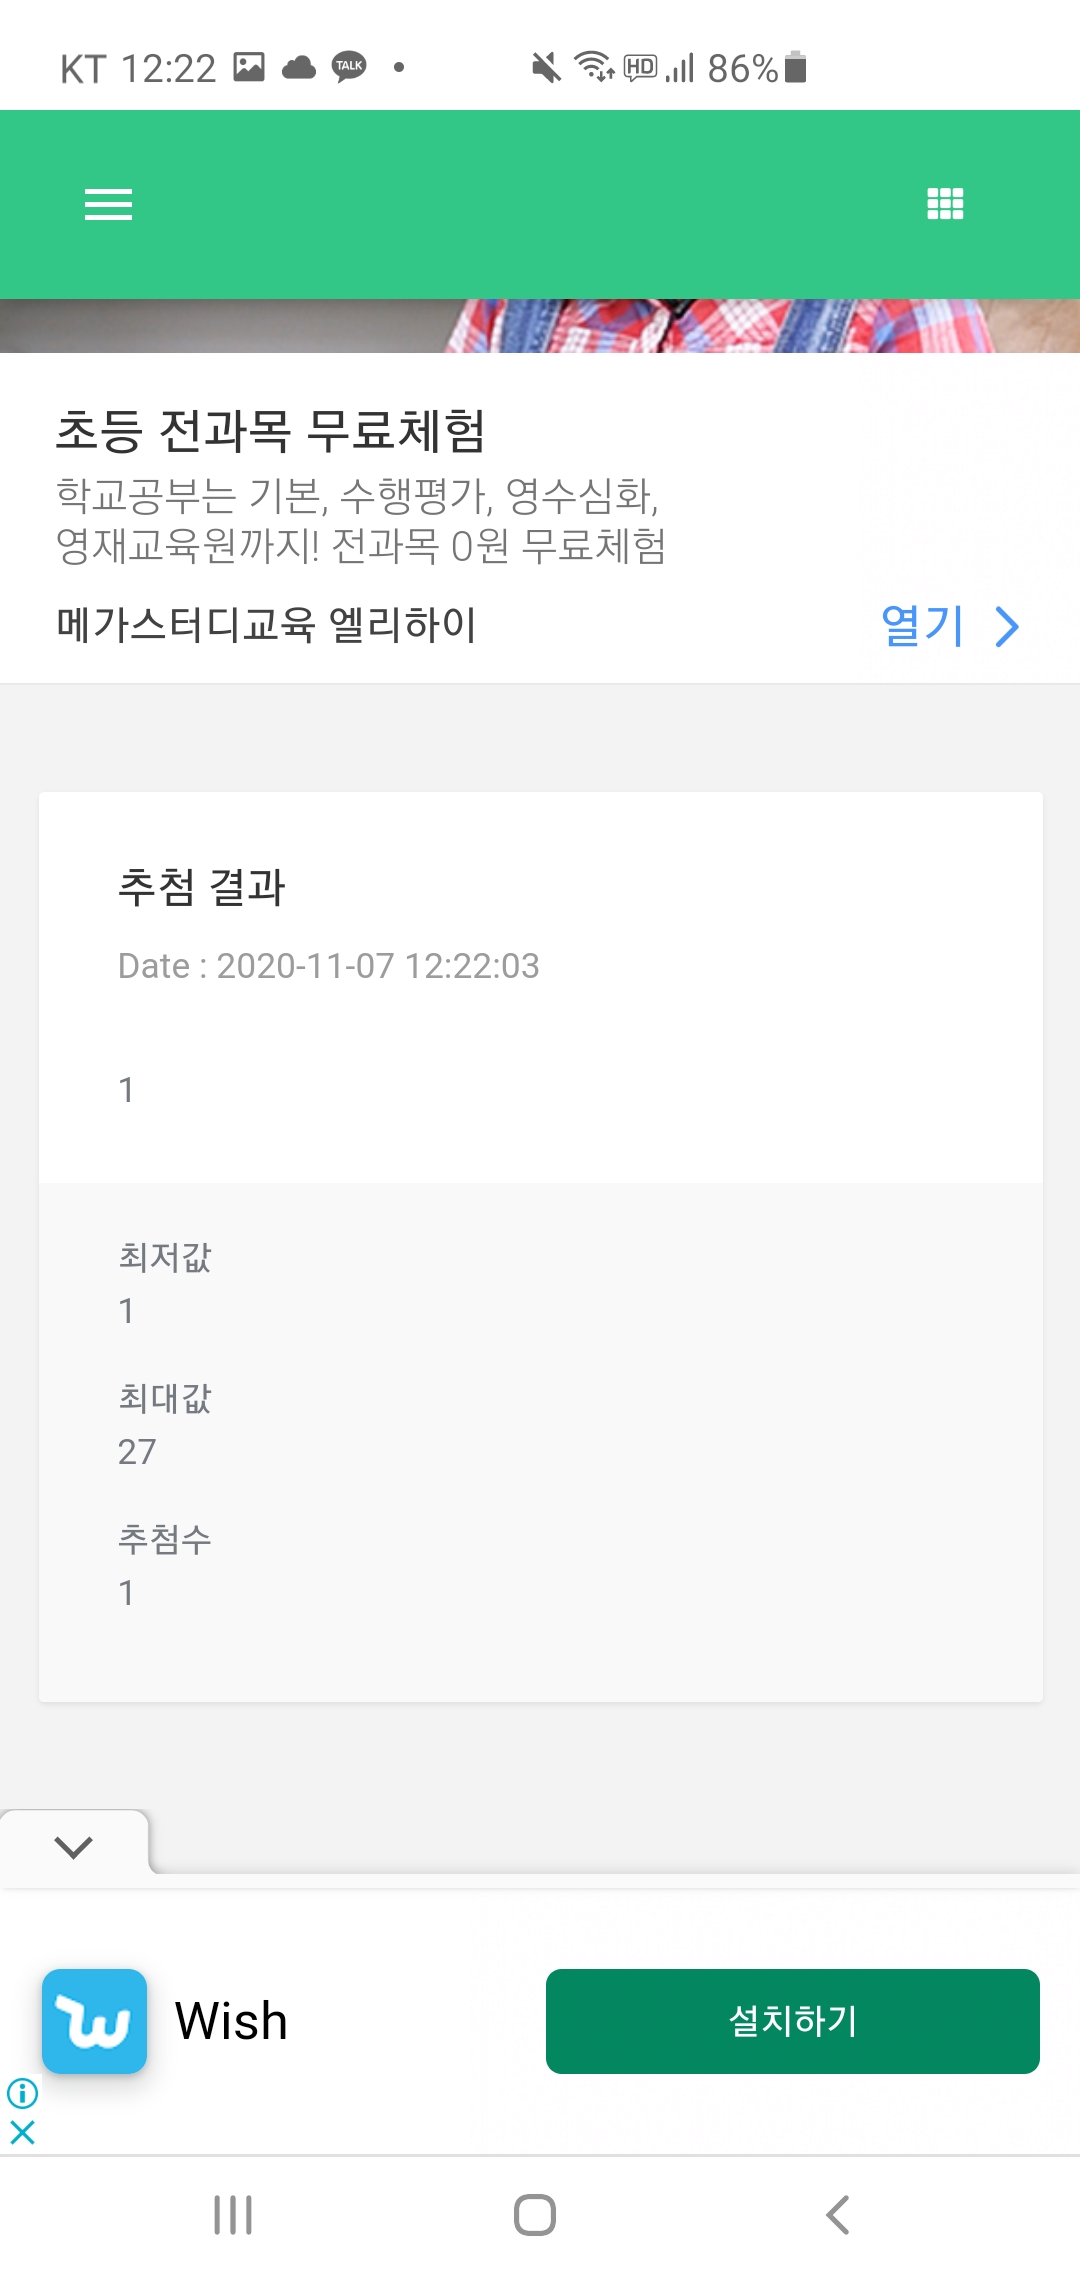Tap the ad info icon

pyautogui.click(x=22, y=2092)
